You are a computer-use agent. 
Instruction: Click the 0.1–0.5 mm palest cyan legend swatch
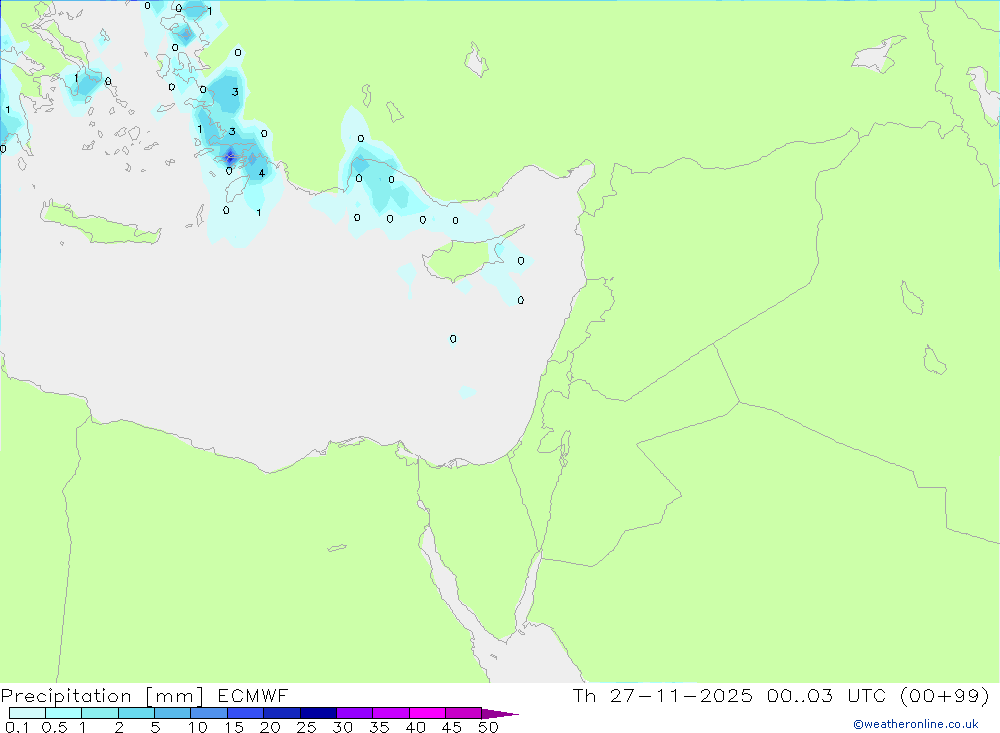27,713
